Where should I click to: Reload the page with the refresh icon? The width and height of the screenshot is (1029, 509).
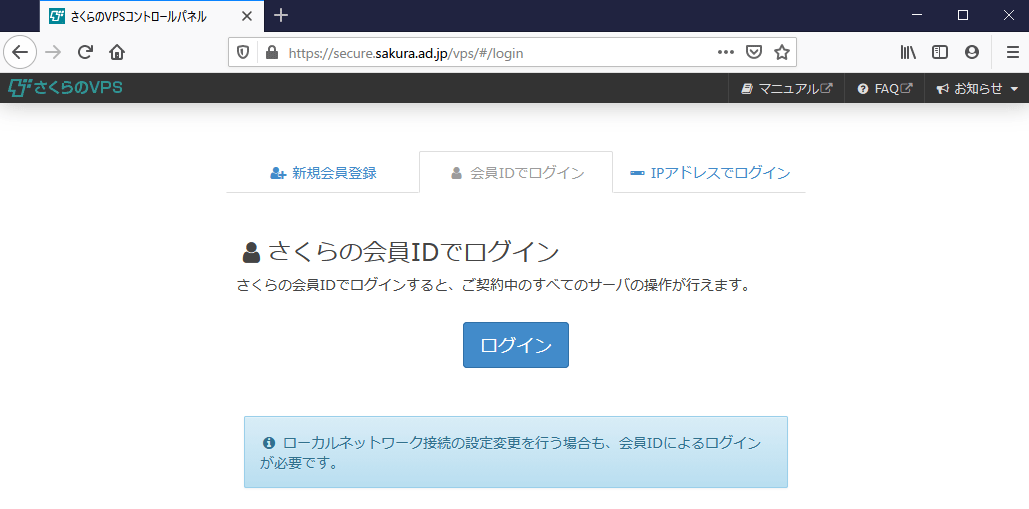(85, 52)
